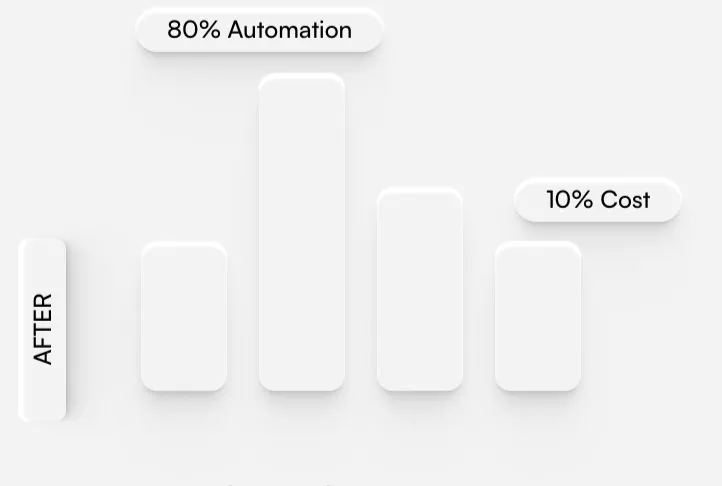This screenshot has width=722, height=486.
Task: Click the word Automation in top pill
Action: pos(290,30)
